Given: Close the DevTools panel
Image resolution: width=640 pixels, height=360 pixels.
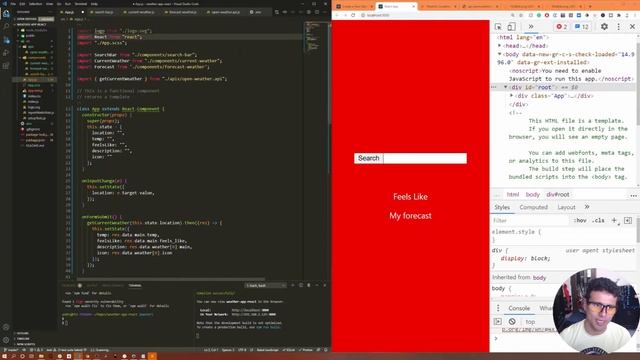Looking at the screenshot, I should [x=632, y=27].
